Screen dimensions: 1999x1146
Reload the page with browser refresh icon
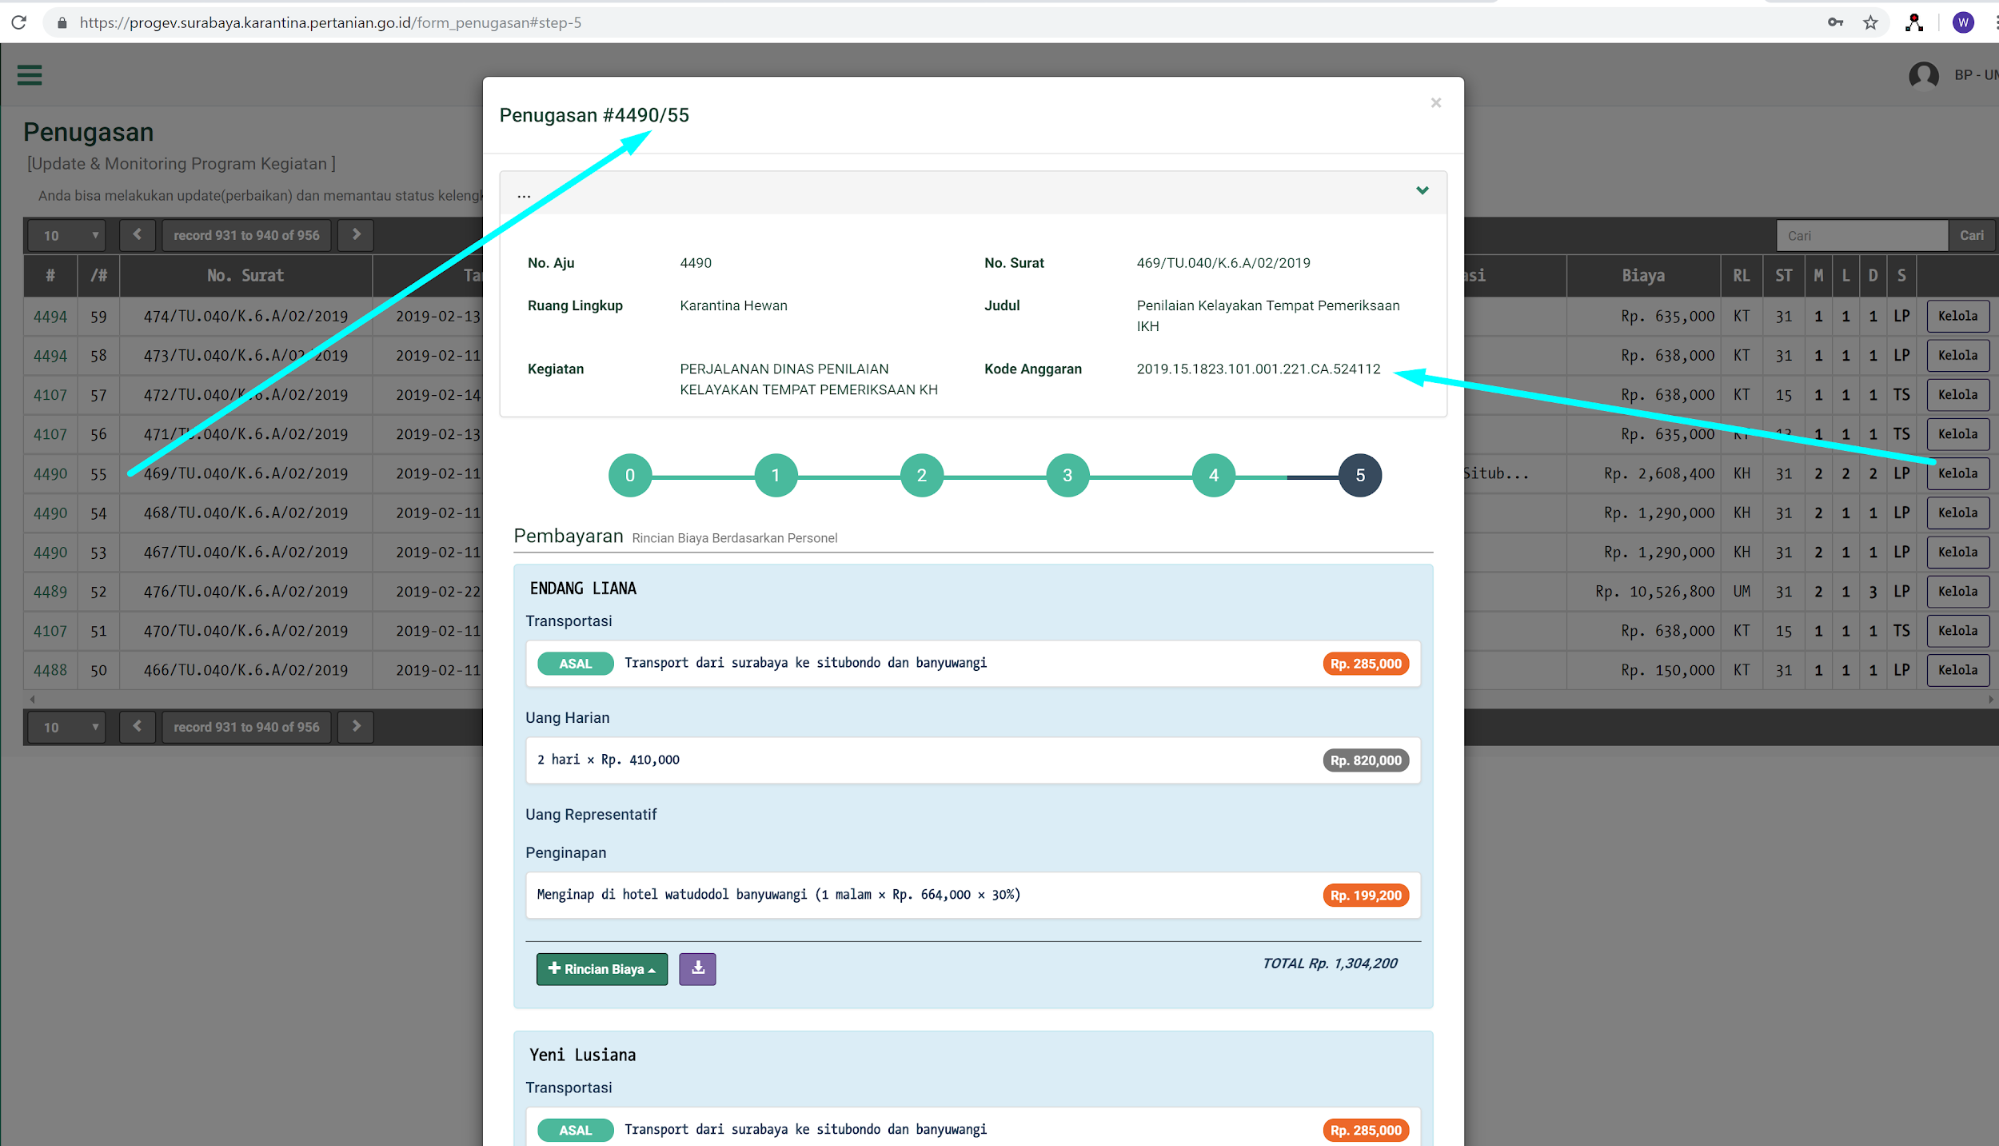point(19,22)
